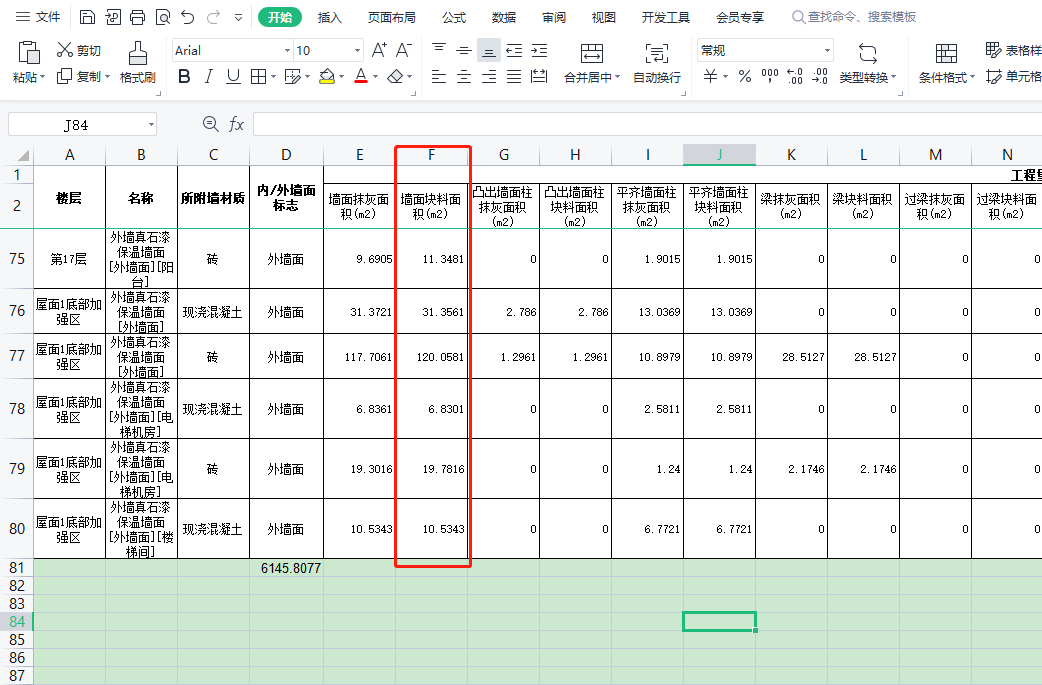Align text to top
The image size is (1042, 685).
(x=439, y=50)
